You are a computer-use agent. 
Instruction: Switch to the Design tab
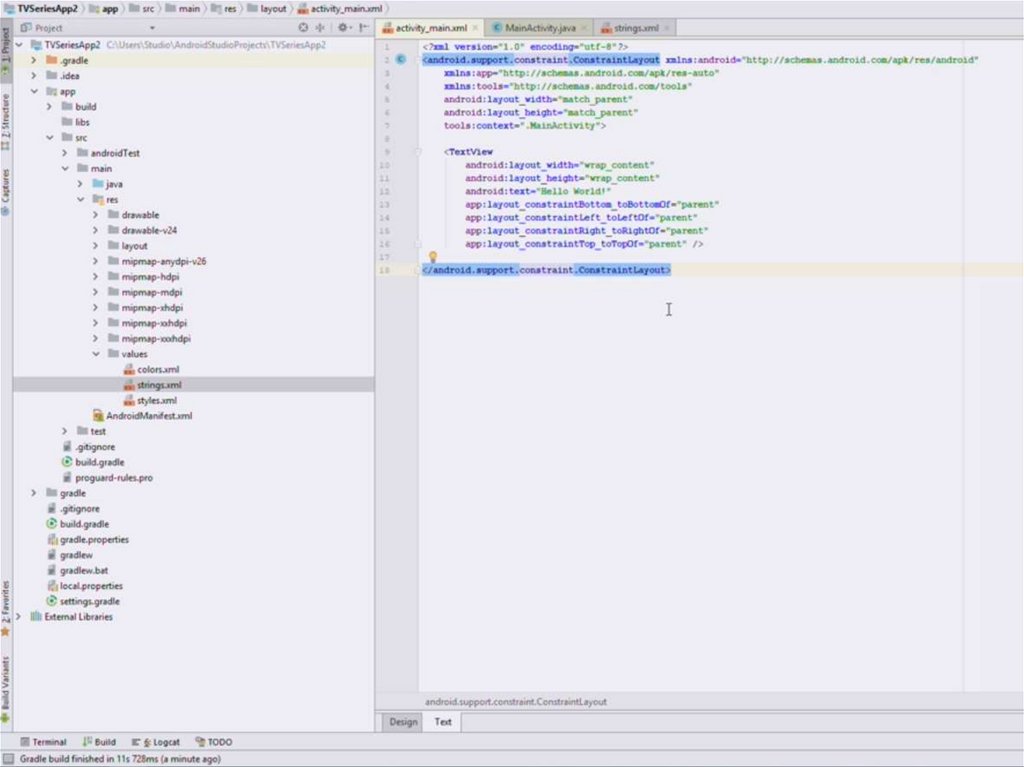(403, 722)
